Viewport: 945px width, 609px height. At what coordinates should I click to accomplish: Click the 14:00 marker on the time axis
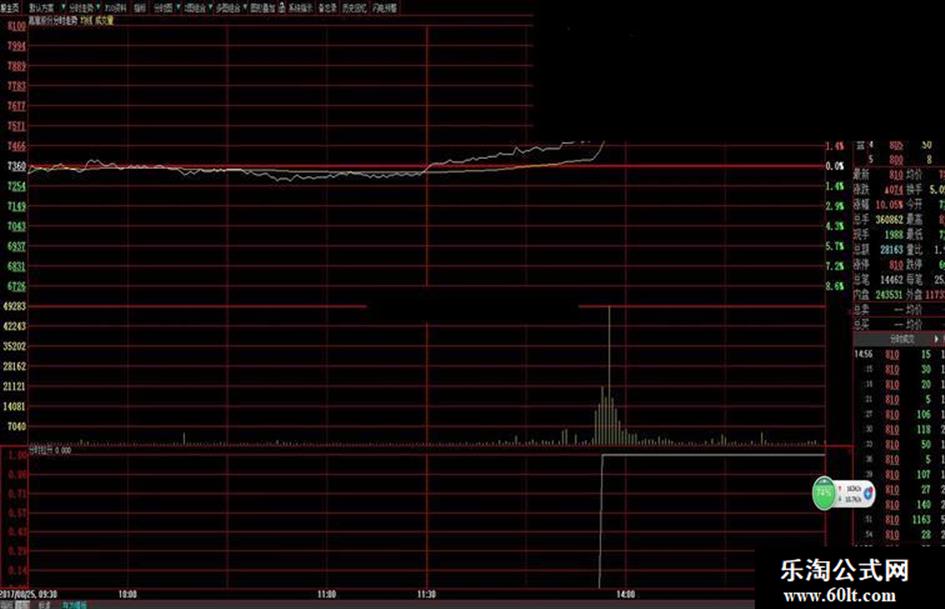(x=626, y=594)
